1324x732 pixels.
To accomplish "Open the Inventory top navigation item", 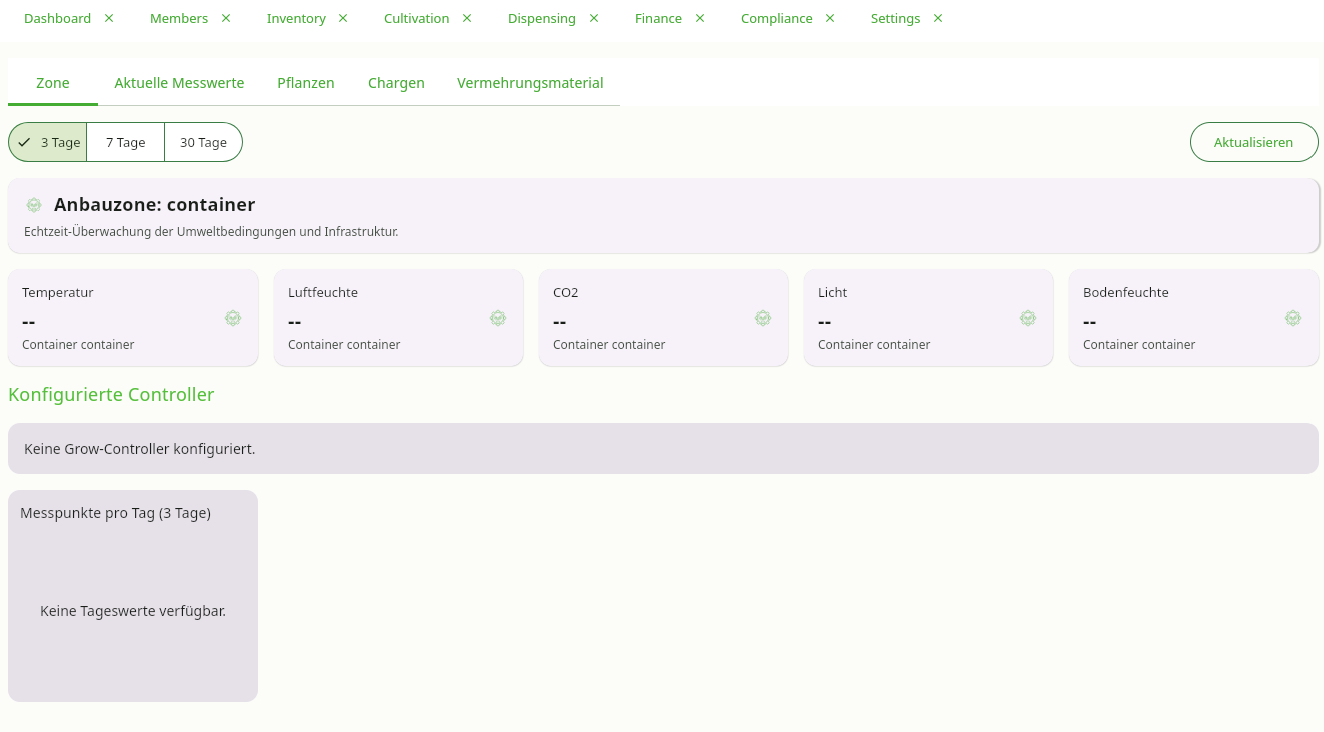I will click(296, 18).
